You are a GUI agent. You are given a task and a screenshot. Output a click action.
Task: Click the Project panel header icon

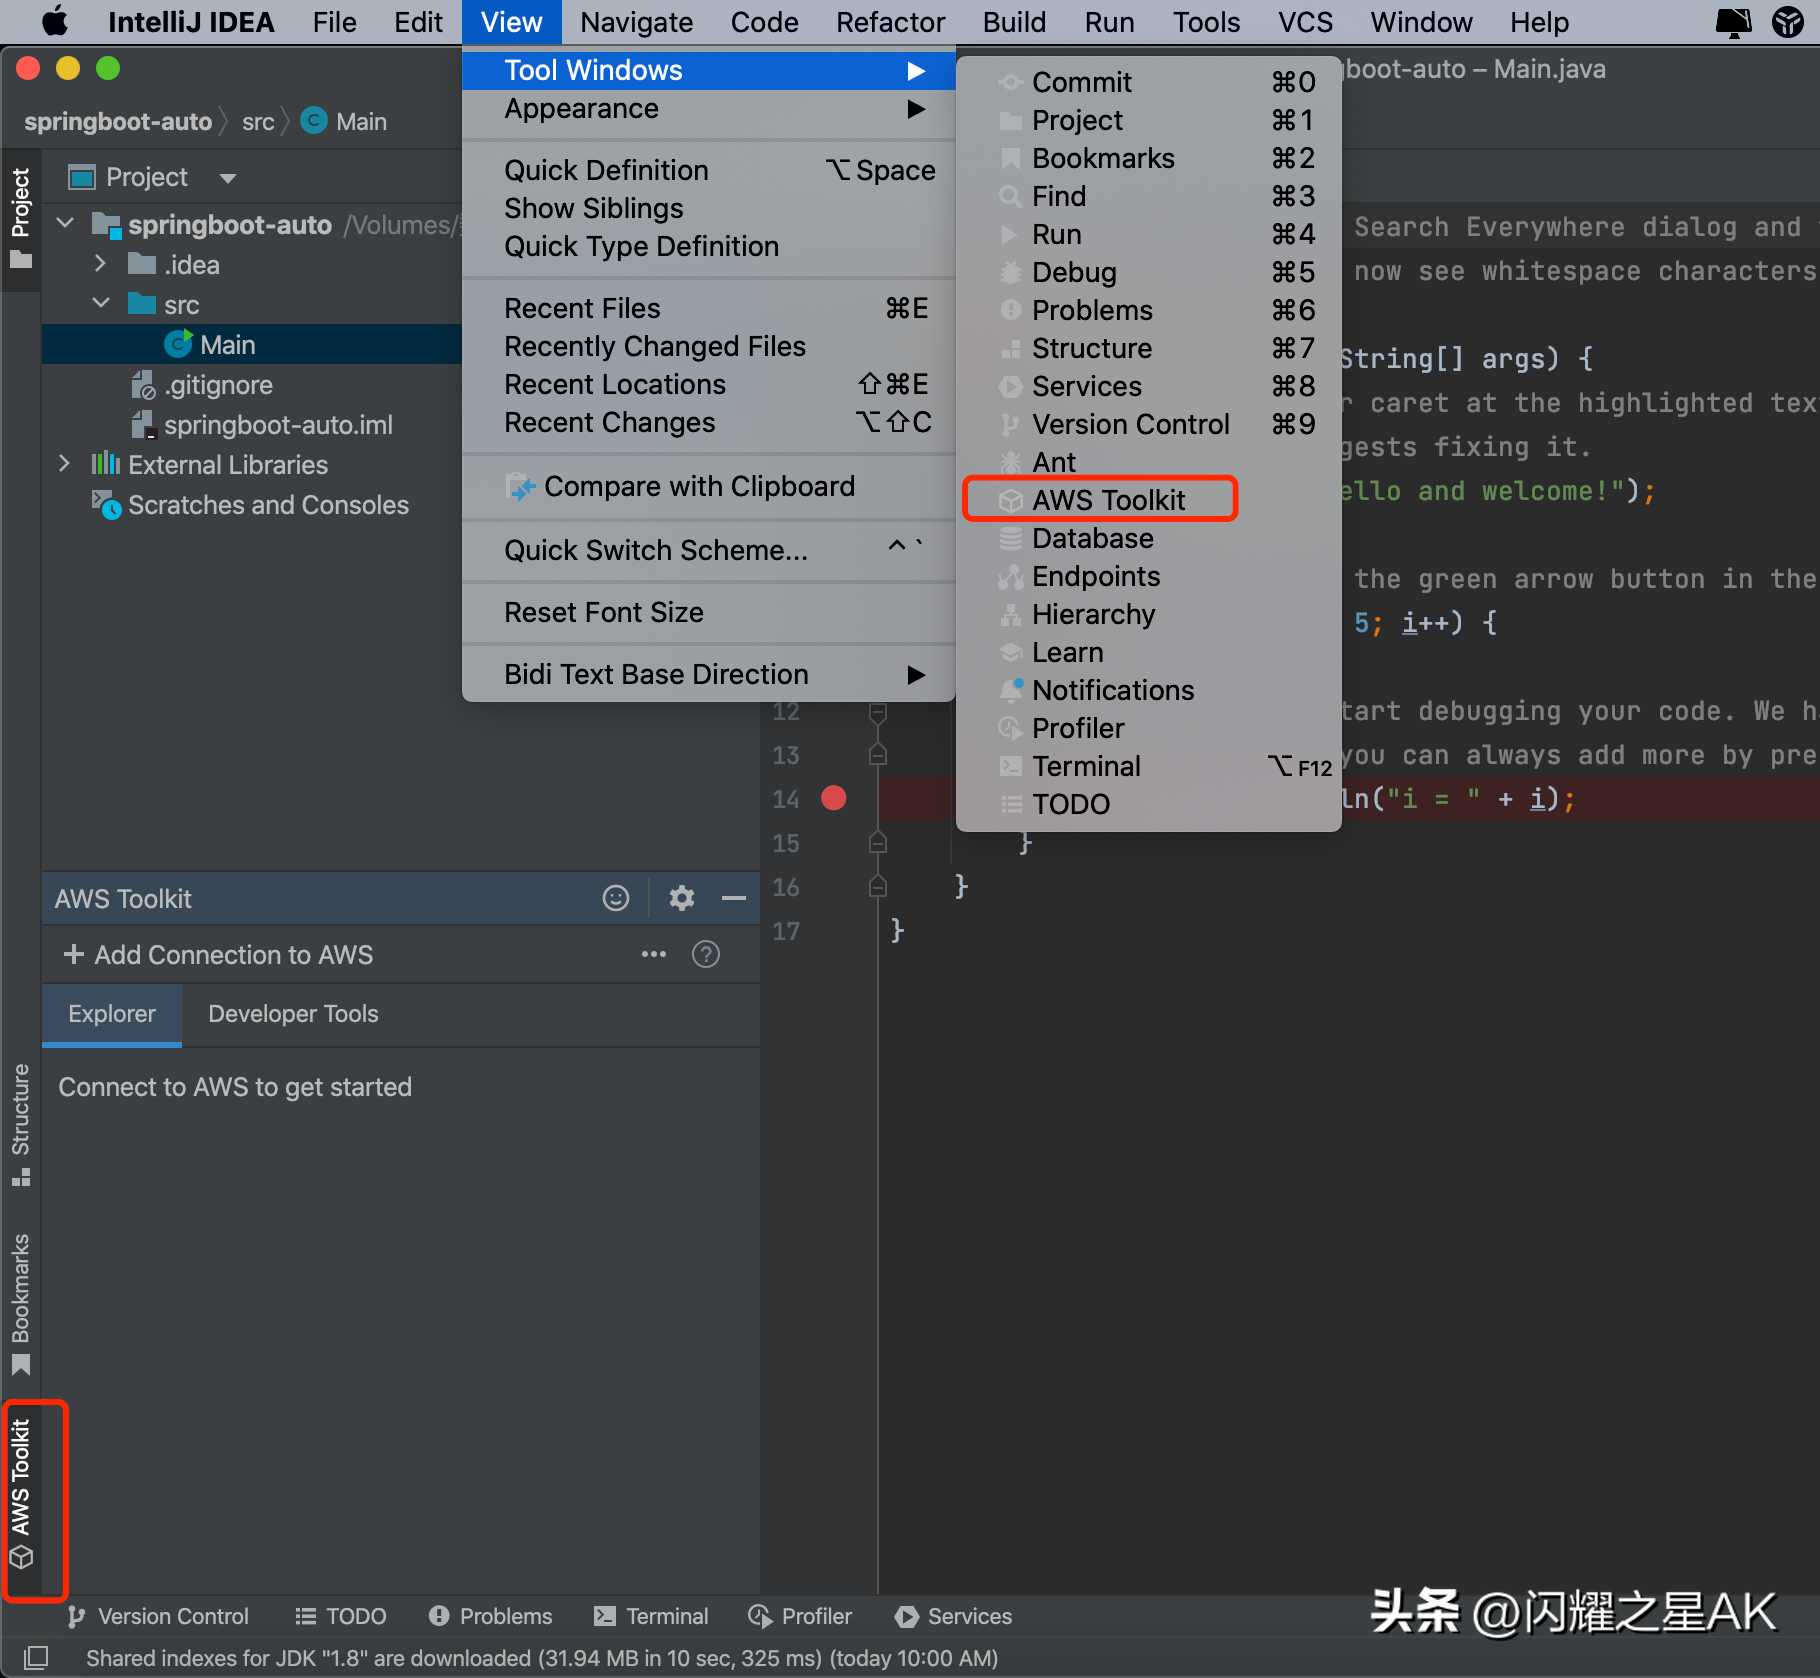click(81, 178)
